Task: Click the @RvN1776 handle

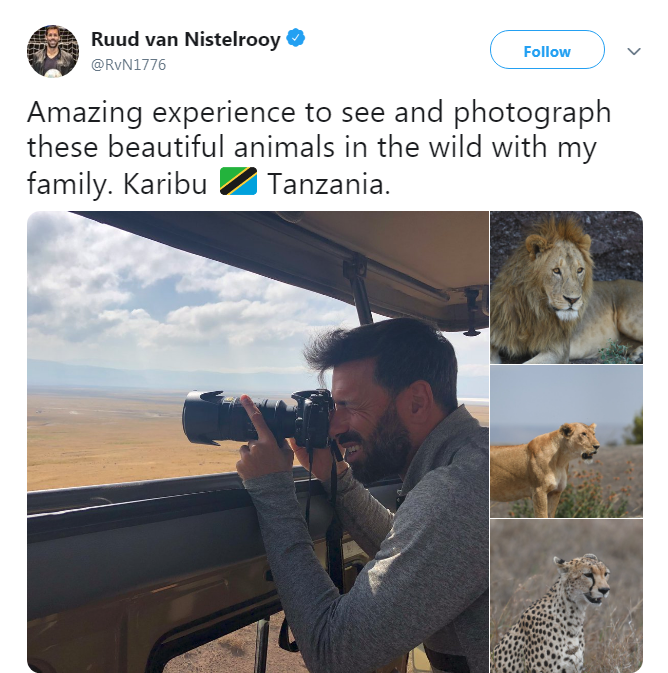Action: coord(128,65)
